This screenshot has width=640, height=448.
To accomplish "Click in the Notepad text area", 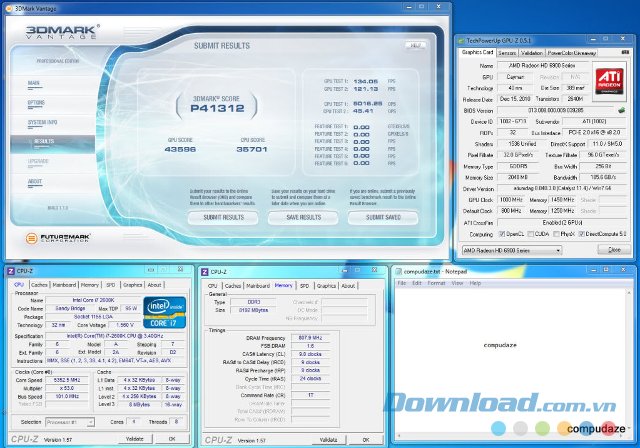I will tap(511, 362).
